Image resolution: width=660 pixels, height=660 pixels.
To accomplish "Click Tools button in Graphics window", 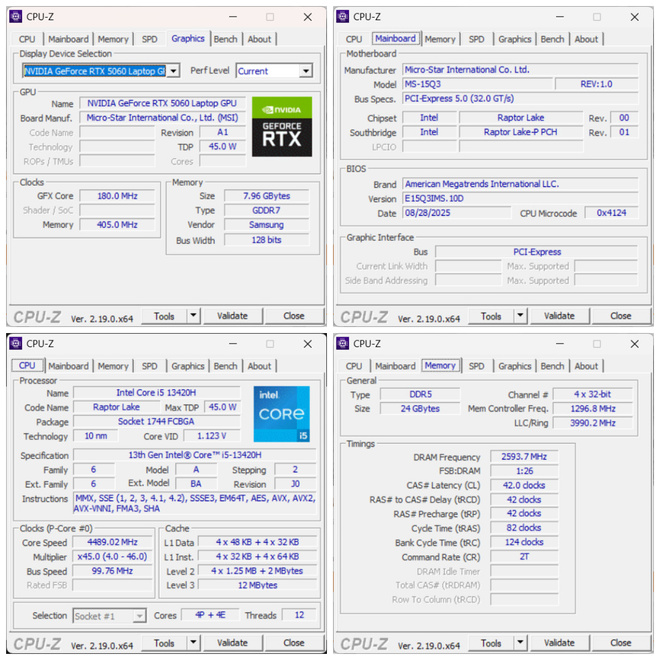I will click(x=164, y=316).
